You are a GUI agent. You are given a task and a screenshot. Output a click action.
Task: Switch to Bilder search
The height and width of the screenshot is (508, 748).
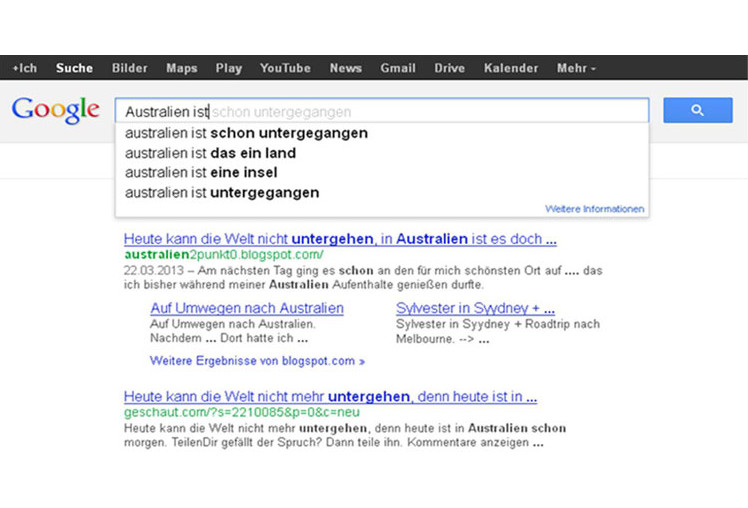130,68
